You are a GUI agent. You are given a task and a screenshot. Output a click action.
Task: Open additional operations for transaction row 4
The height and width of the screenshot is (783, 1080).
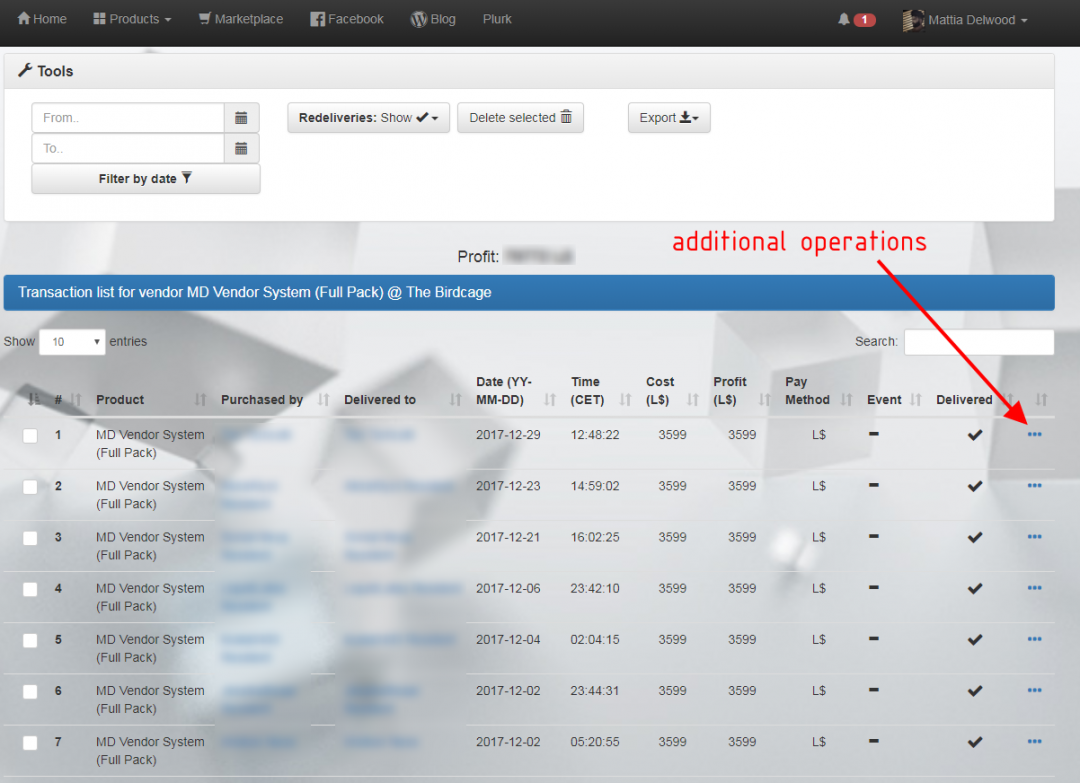(1034, 589)
